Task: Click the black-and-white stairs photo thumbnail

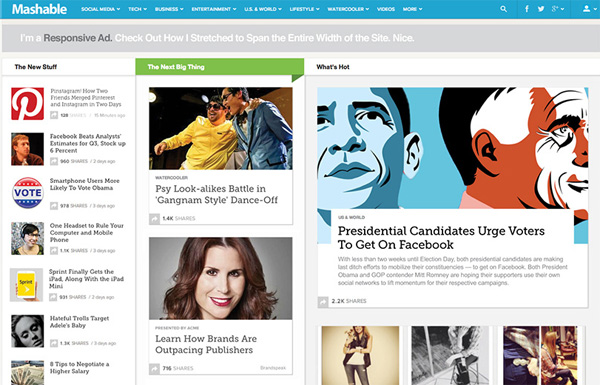Action: (x=450, y=356)
